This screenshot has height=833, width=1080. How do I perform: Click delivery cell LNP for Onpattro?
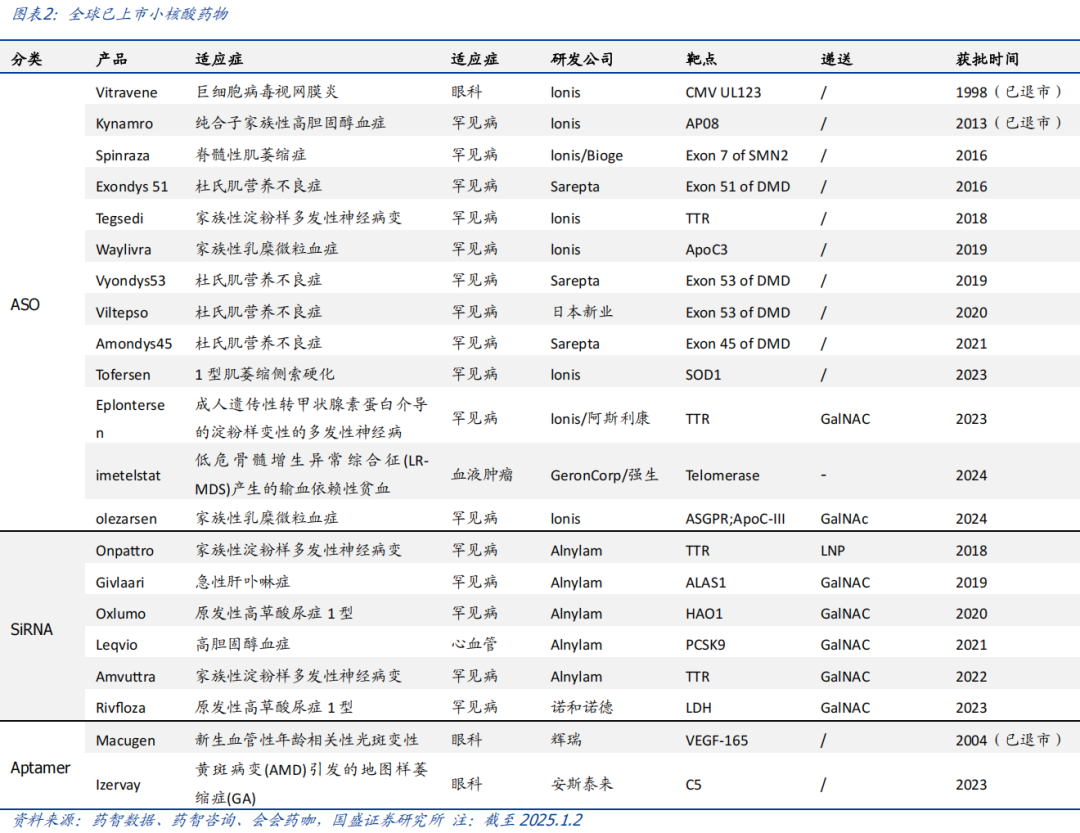click(x=833, y=551)
